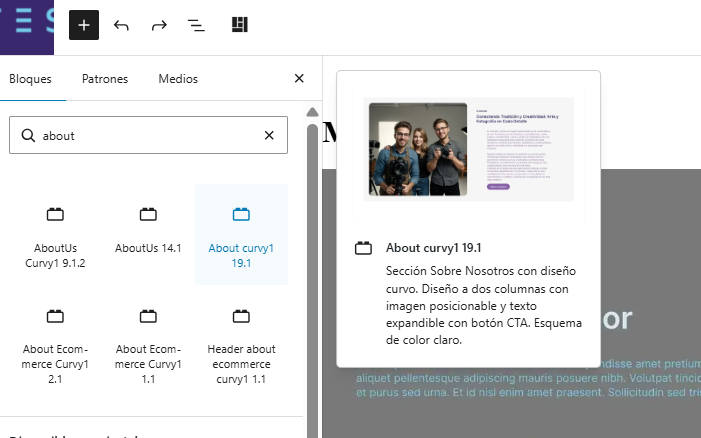The image size is (701, 438).
Task: Click the inserter panel scrollbar up arrow
Action: (312, 112)
